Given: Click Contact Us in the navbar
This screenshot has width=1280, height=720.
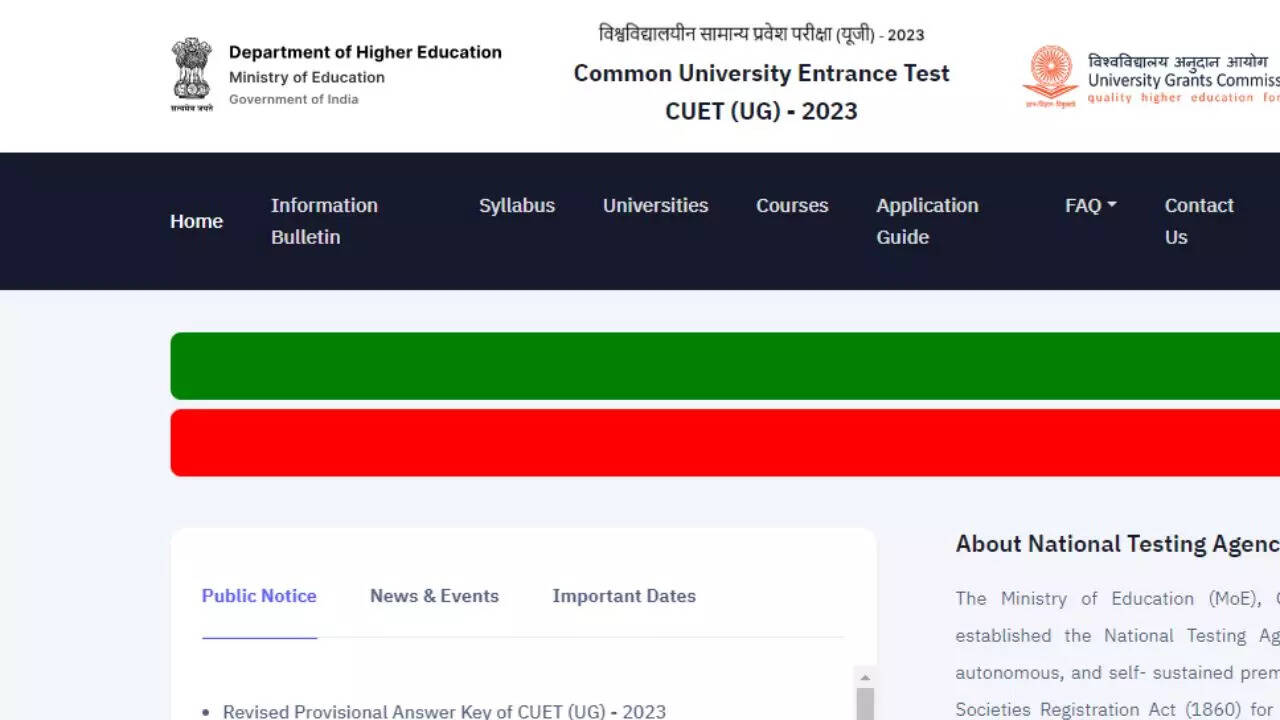Looking at the screenshot, I should click(x=1198, y=221).
